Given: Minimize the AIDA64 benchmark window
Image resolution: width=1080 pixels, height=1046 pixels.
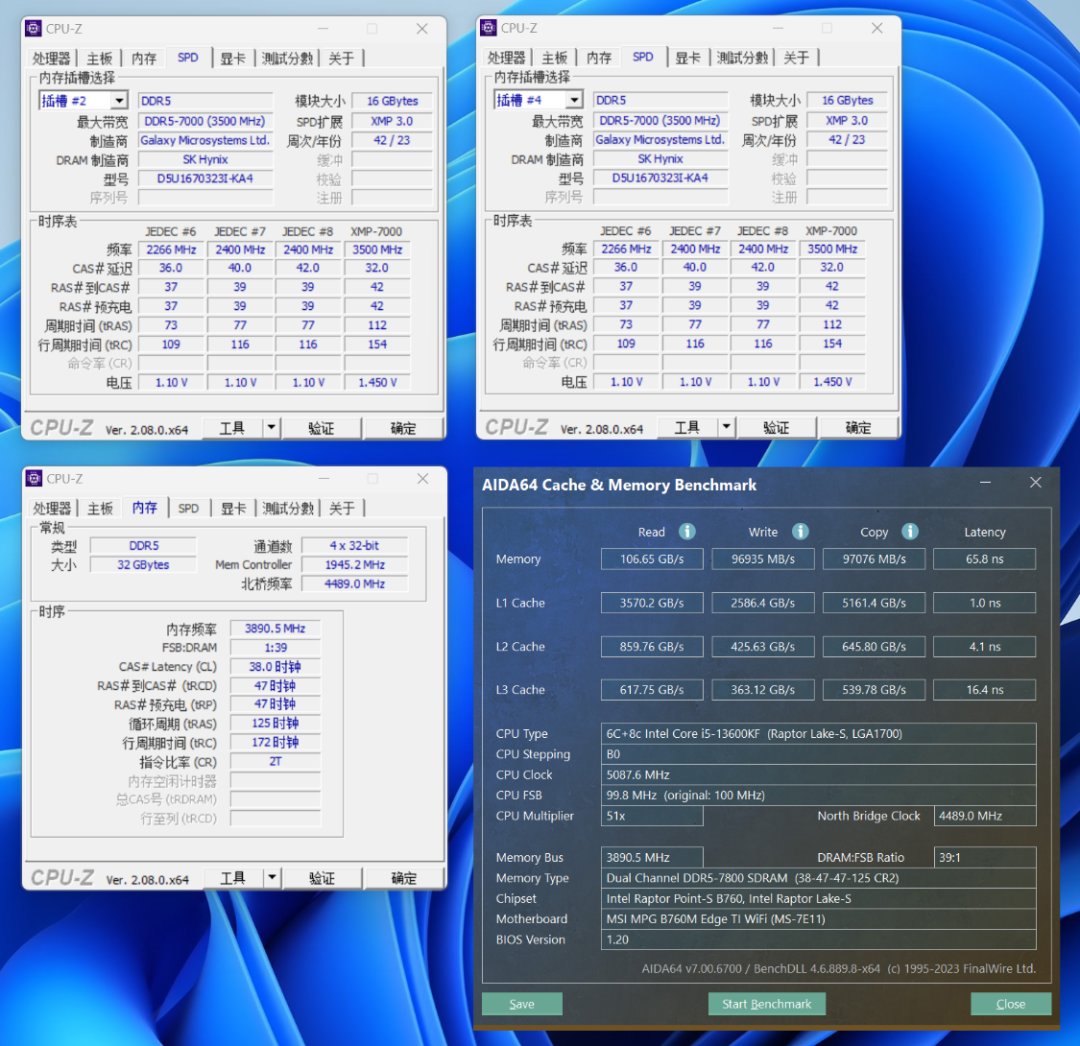Looking at the screenshot, I should coord(986,483).
